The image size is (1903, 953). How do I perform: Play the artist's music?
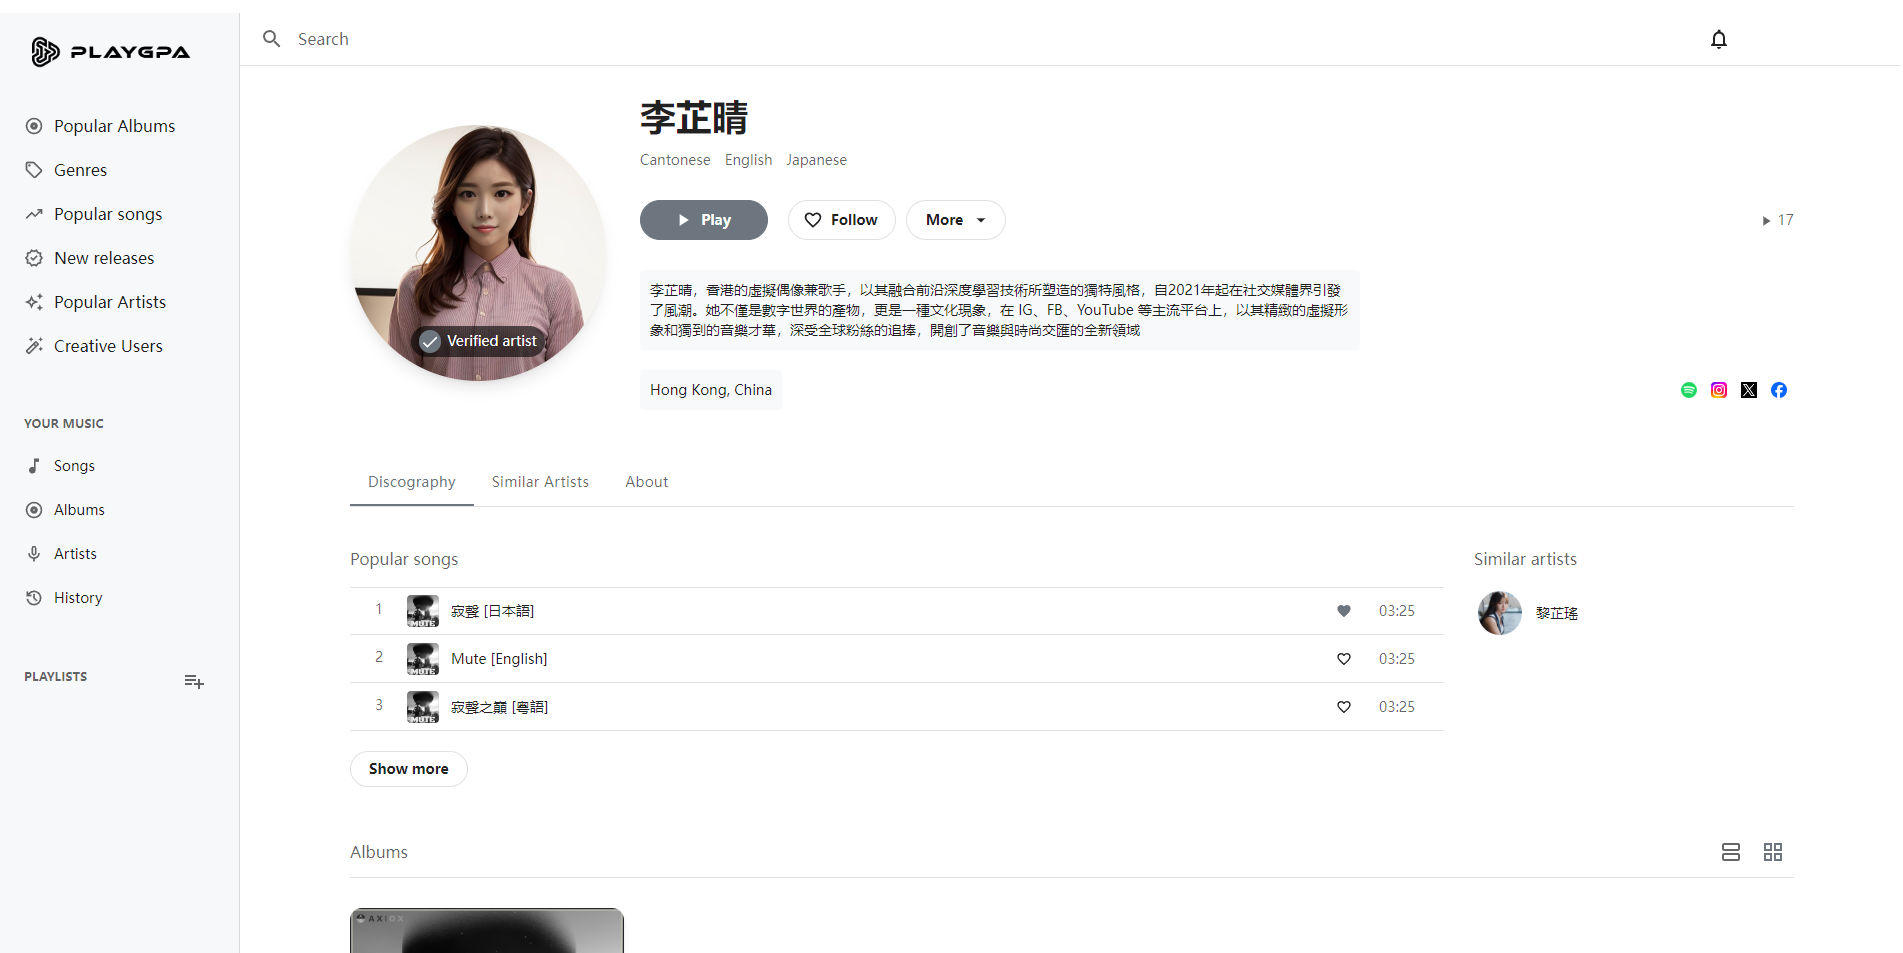[x=704, y=220]
